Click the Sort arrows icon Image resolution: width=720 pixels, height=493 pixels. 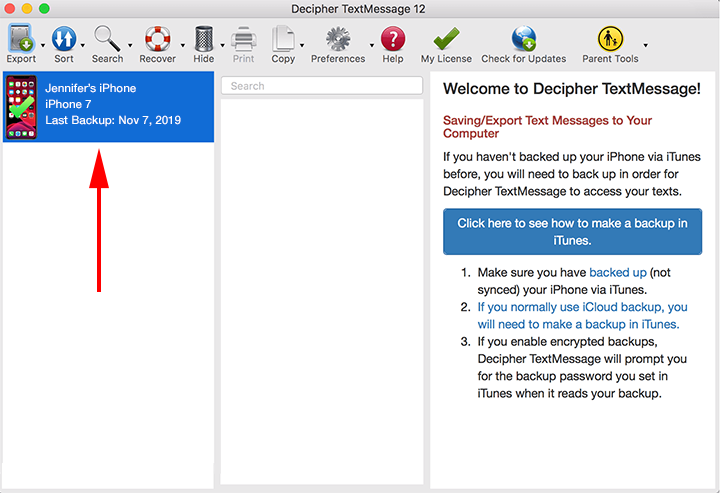pyautogui.click(x=64, y=39)
